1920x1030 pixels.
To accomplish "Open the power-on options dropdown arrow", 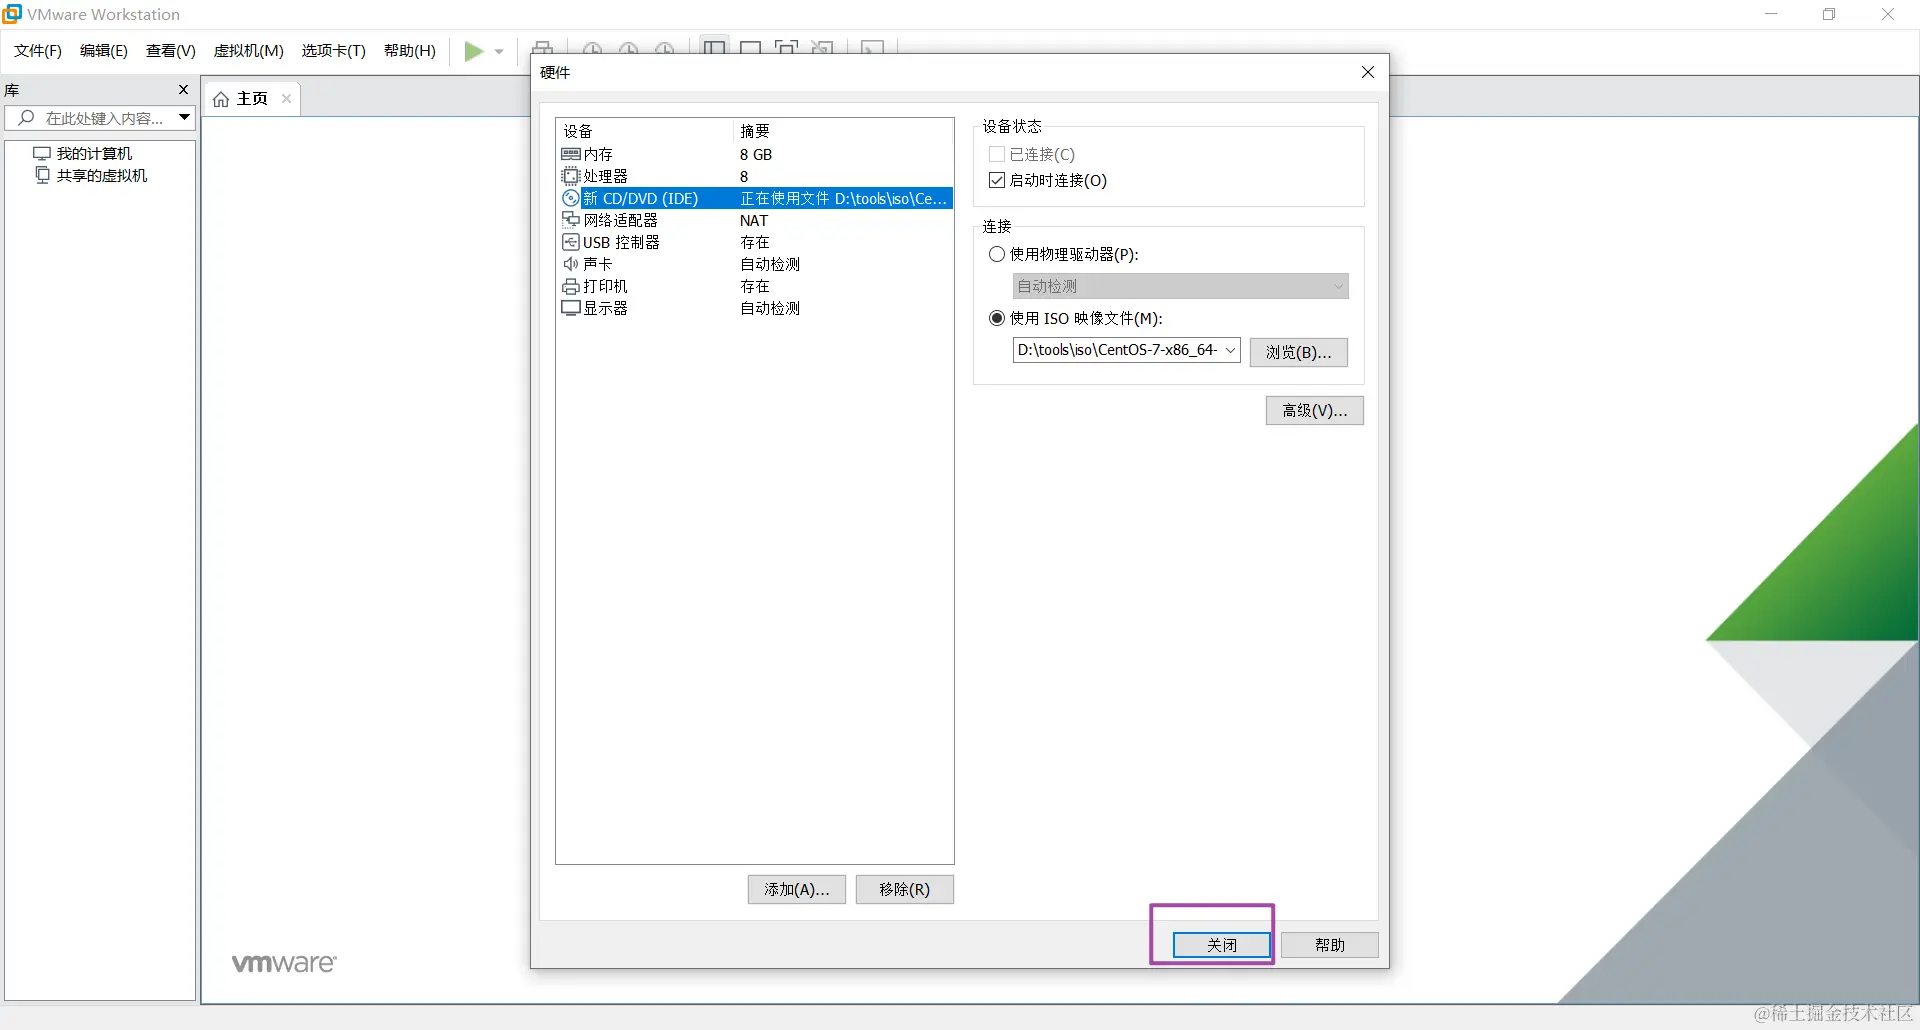I will (x=499, y=51).
